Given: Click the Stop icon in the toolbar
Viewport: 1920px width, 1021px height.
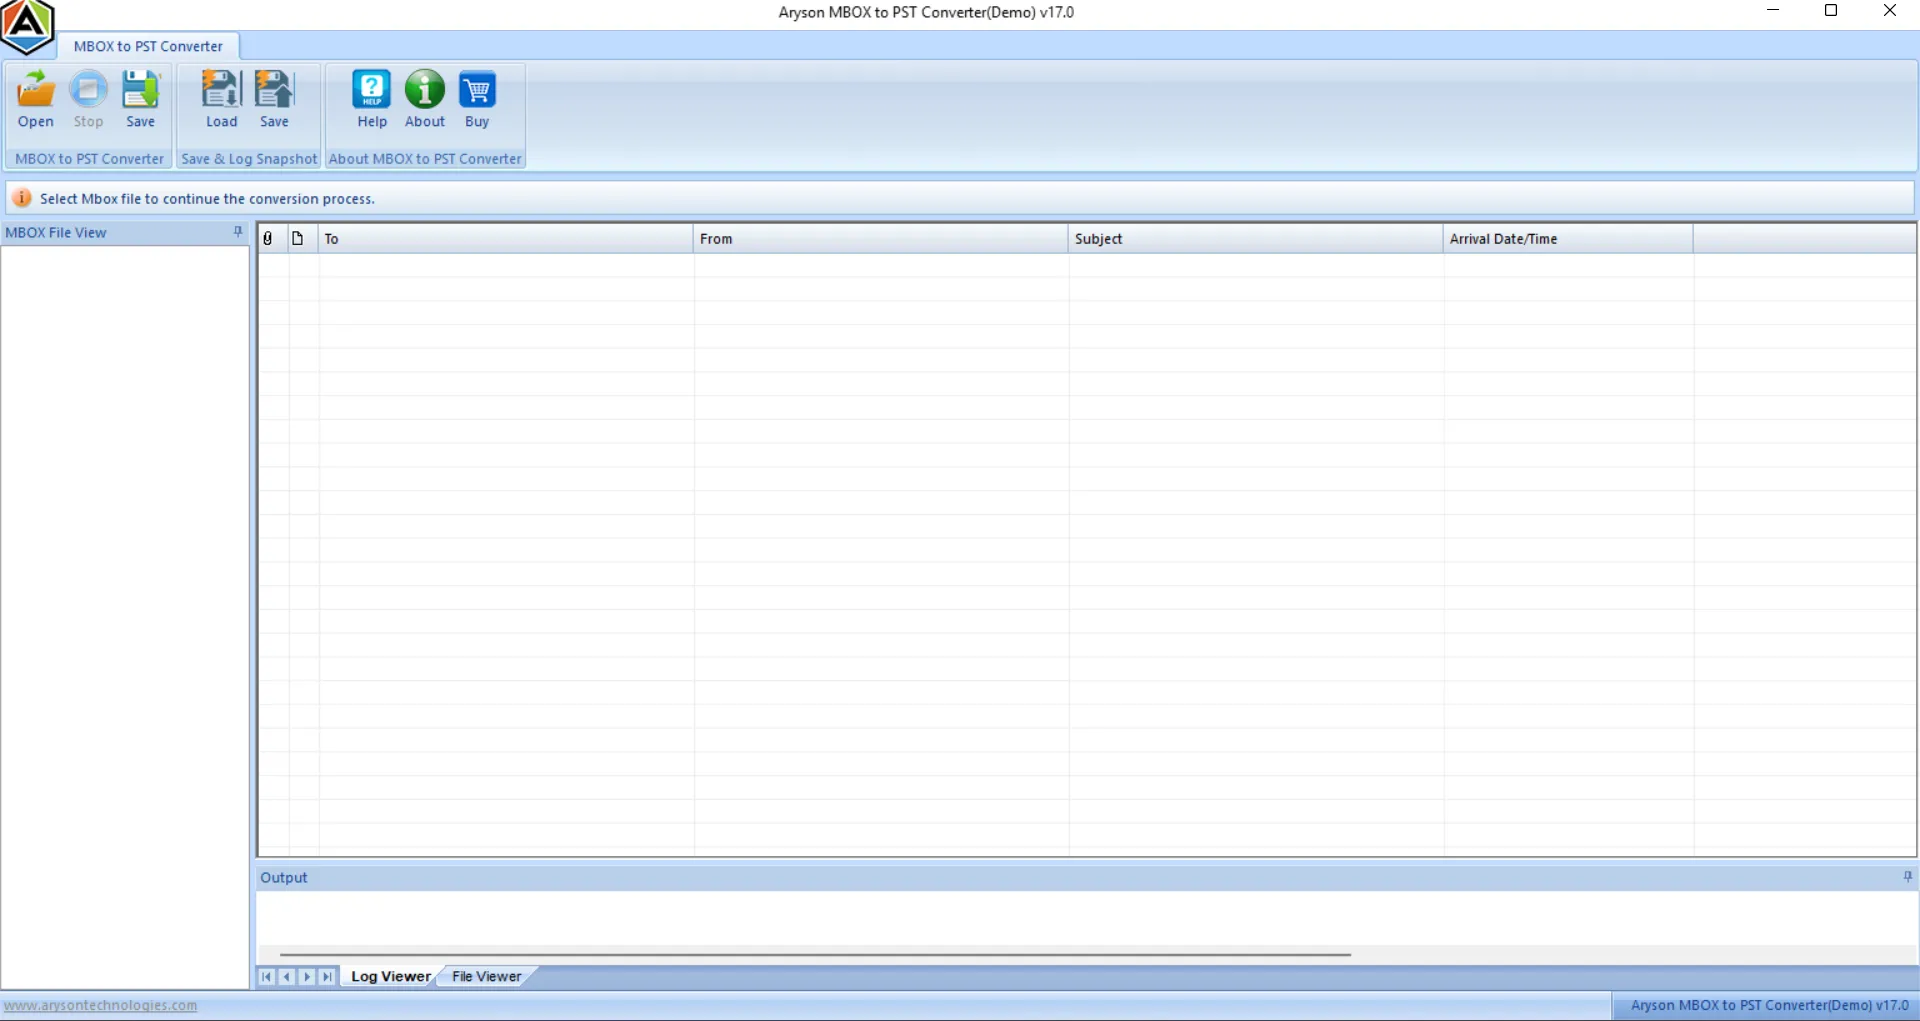Looking at the screenshot, I should (88, 99).
